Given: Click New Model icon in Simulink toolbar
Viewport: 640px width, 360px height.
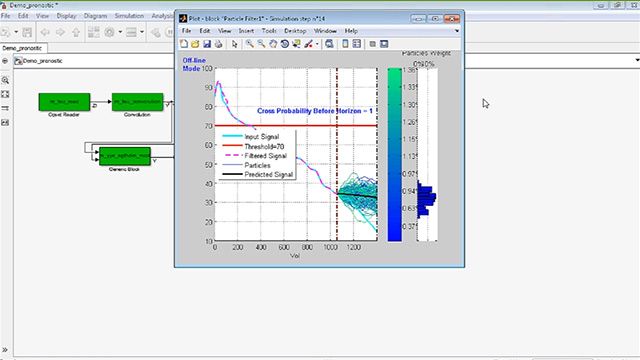Looking at the screenshot, I should point(6,32).
